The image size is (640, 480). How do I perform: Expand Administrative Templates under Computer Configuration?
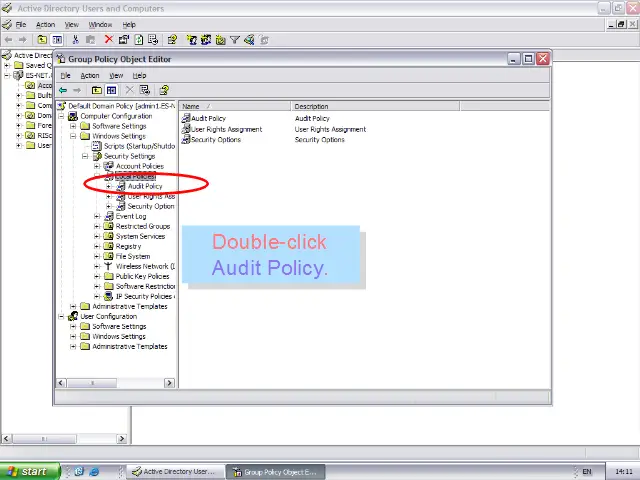coord(73,307)
